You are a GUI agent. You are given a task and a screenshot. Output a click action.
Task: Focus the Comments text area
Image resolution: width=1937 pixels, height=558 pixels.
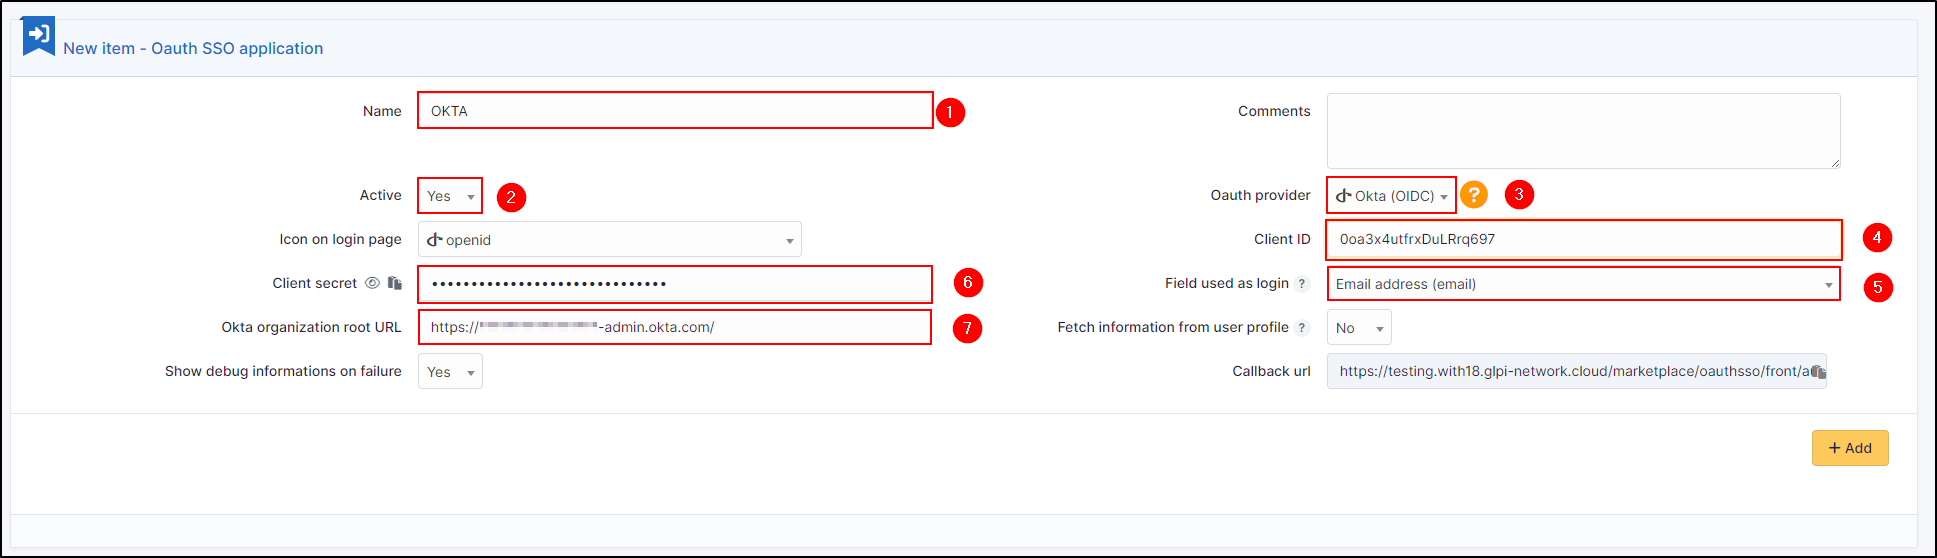click(1583, 131)
